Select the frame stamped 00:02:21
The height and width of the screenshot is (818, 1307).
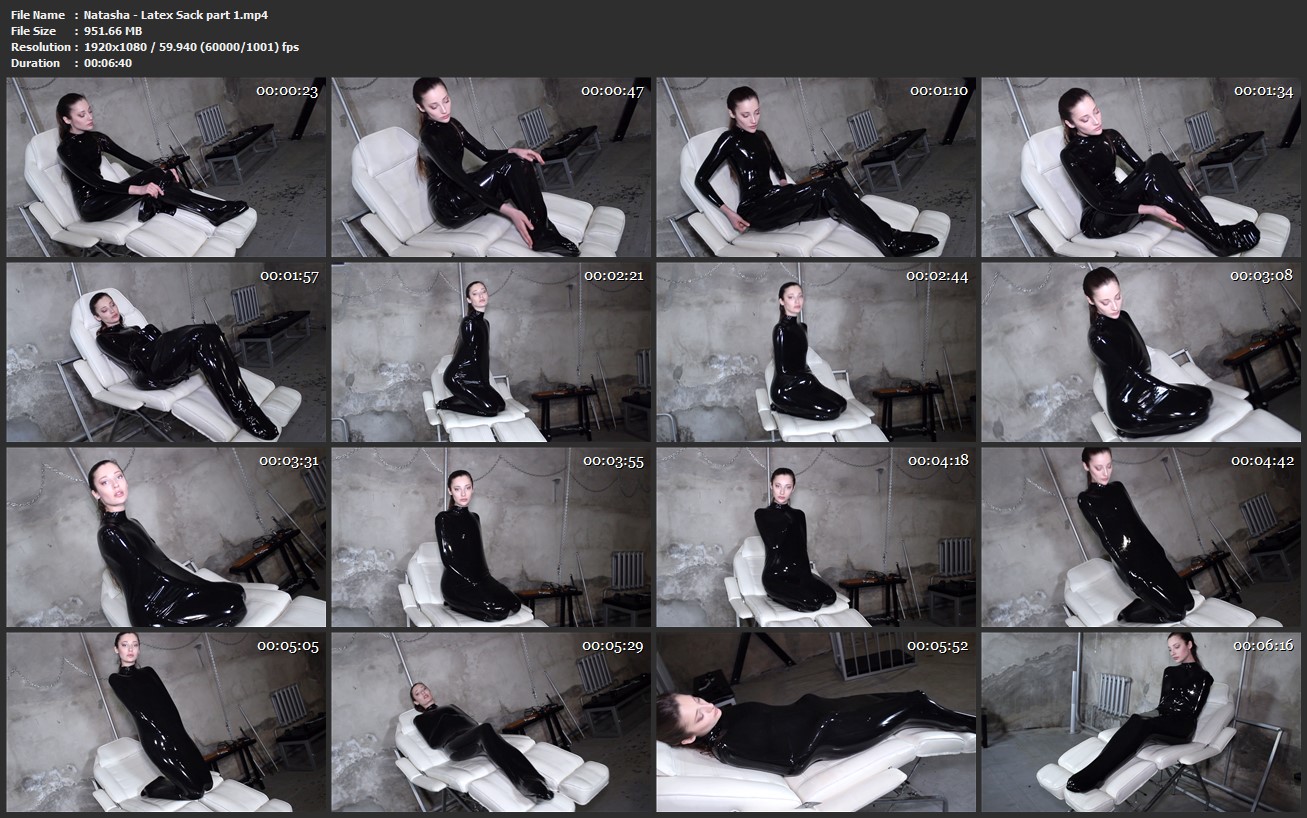[x=491, y=352]
